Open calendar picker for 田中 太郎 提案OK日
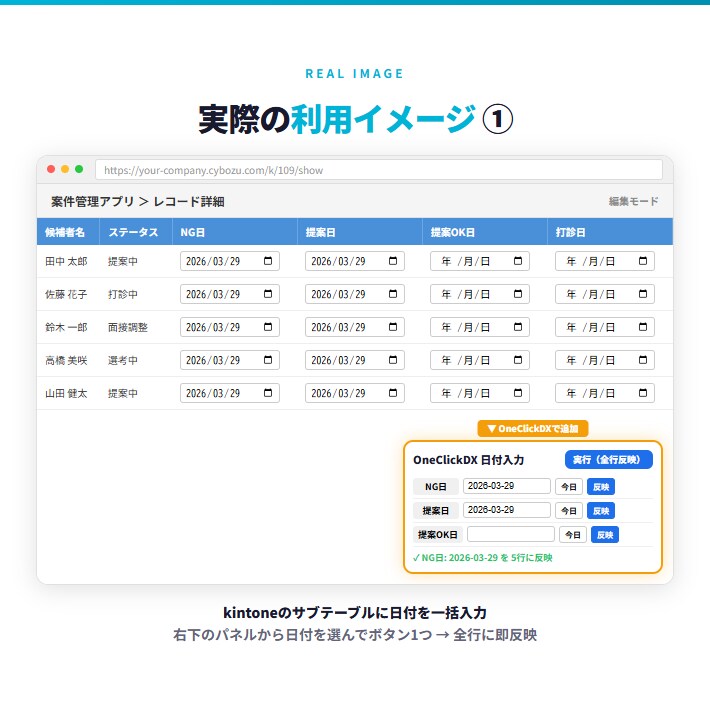 [518, 261]
